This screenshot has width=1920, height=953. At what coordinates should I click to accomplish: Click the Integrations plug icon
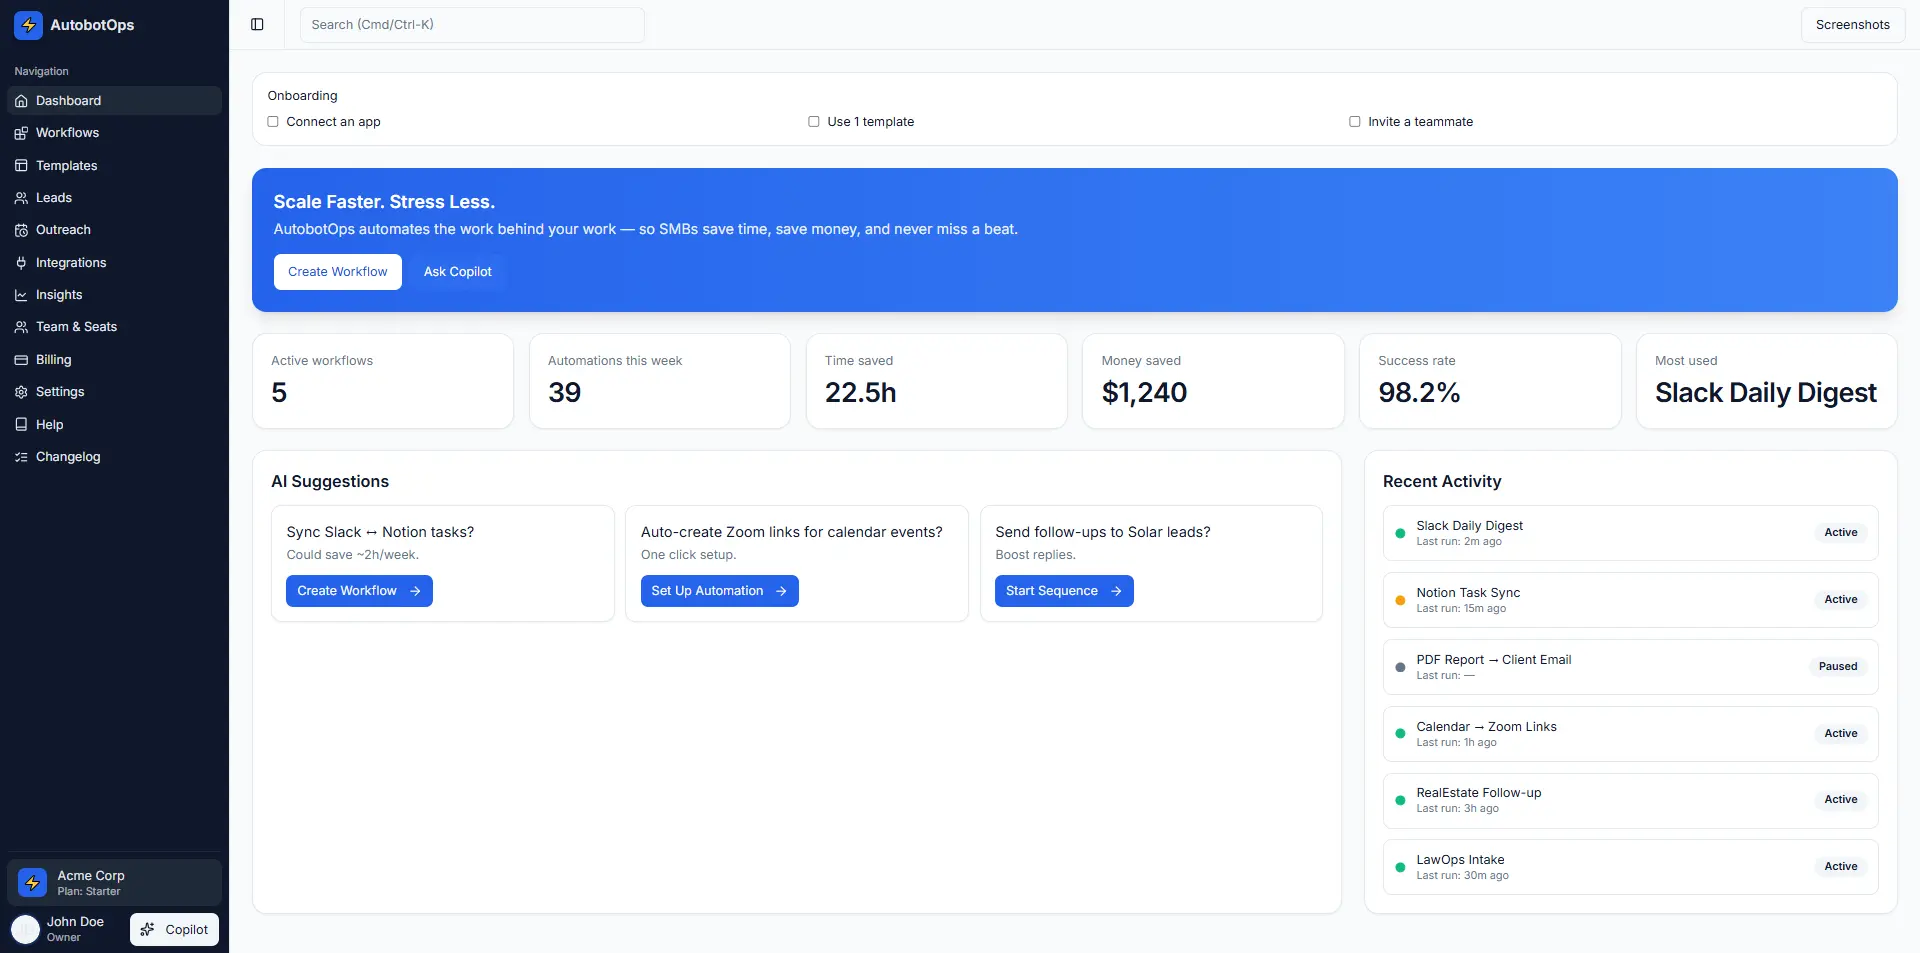click(21, 263)
